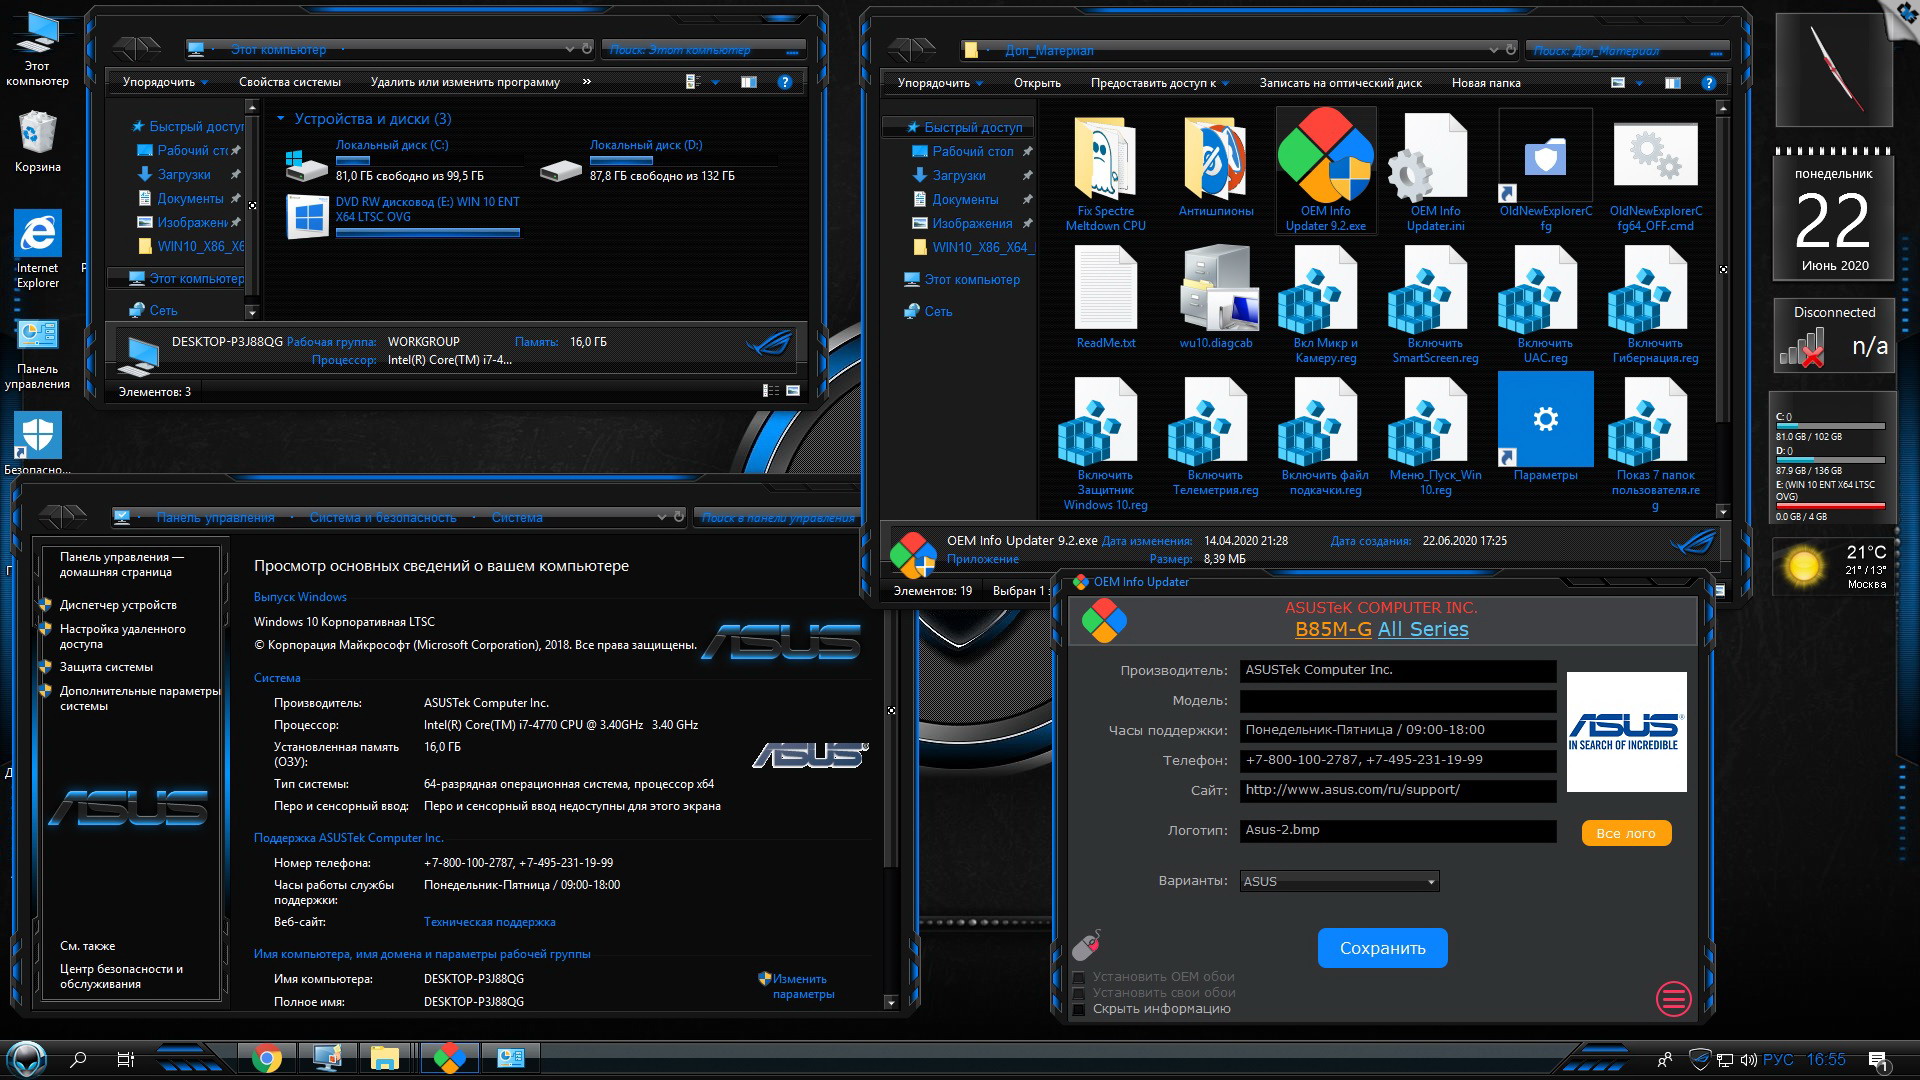The height and width of the screenshot is (1080, 1920).
Task: Select Меню_Пуск_Win 10.reg file
Action: pyautogui.click(x=1435, y=438)
